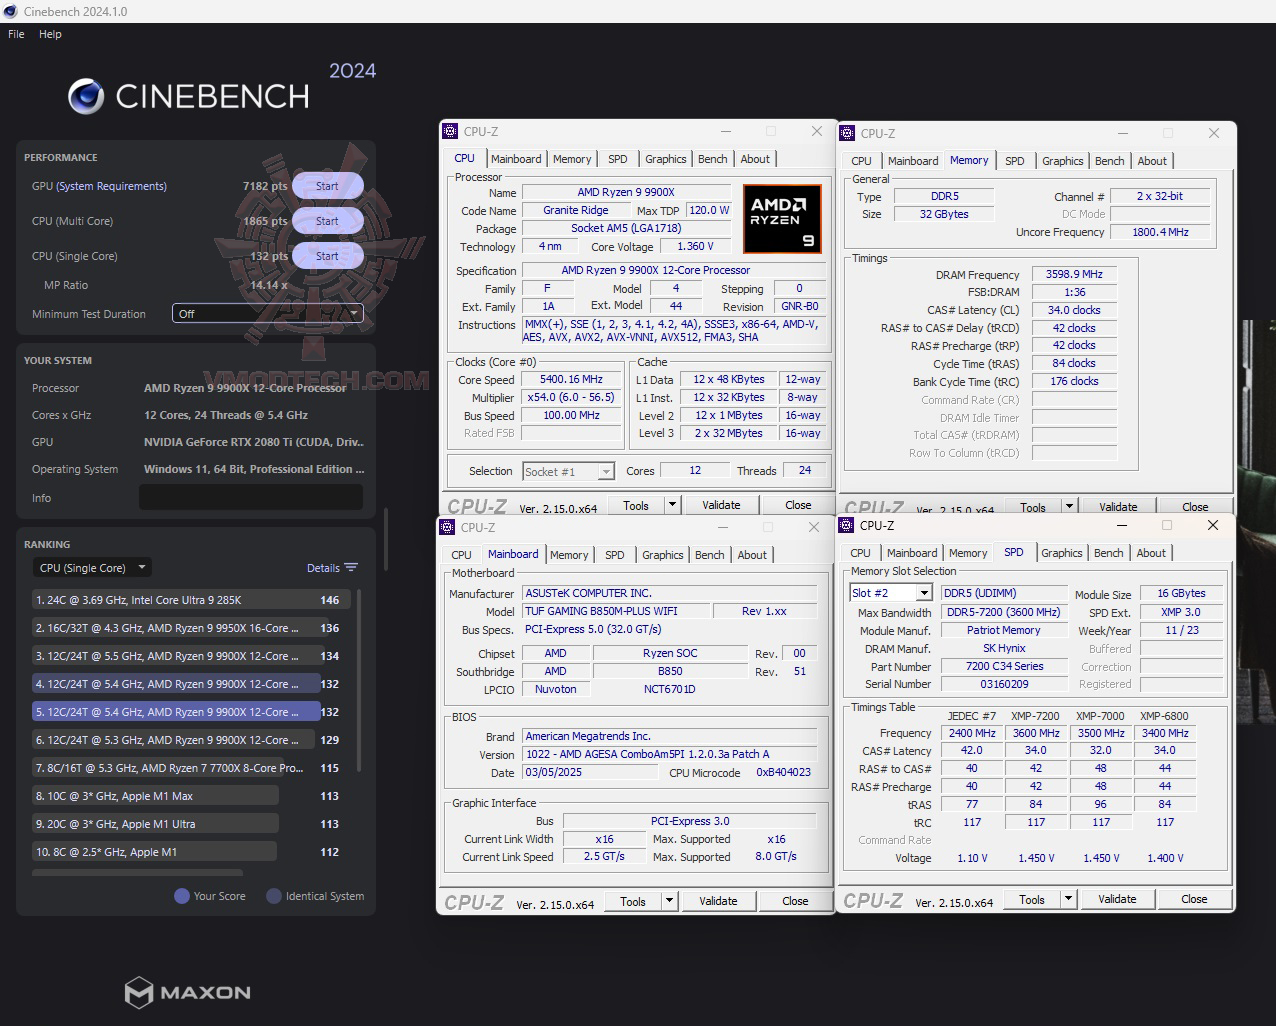Click the Cinebench title bar app icon
This screenshot has width=1276, height=1026.
click(10, 11)
